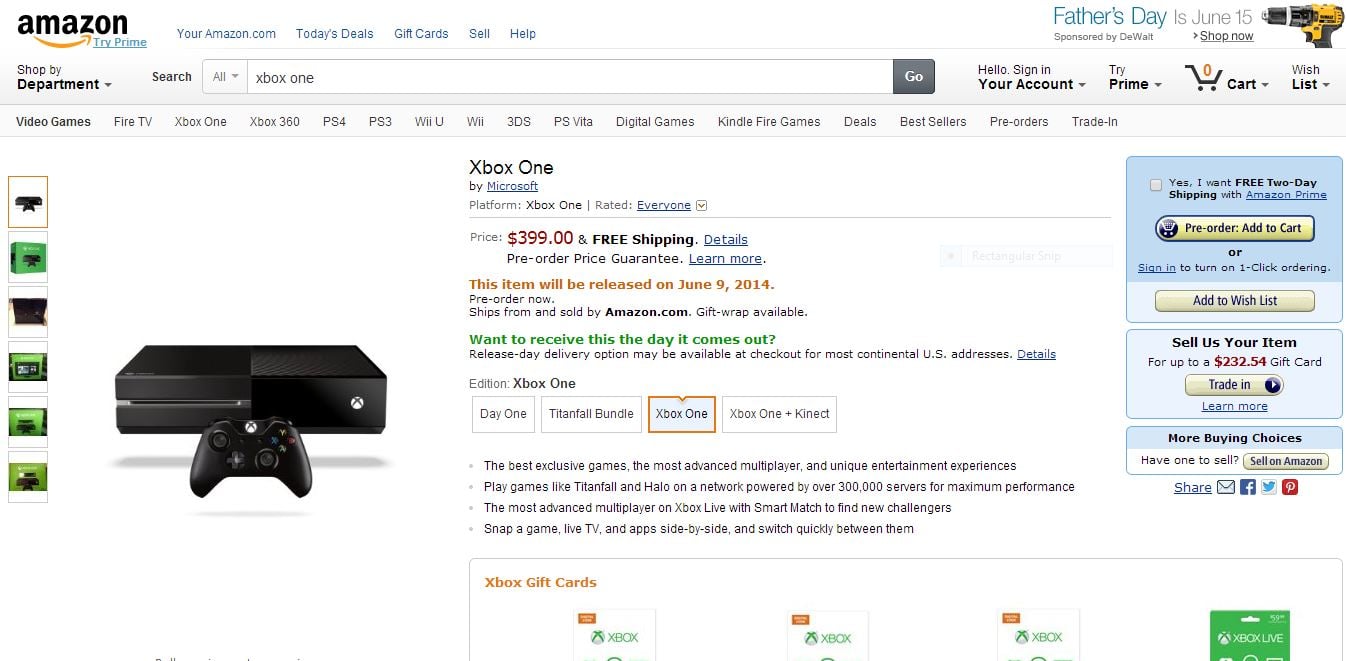Viewport: 1346px width, 661px height.
Task: Click into the search input field
Action: point(569,77)
